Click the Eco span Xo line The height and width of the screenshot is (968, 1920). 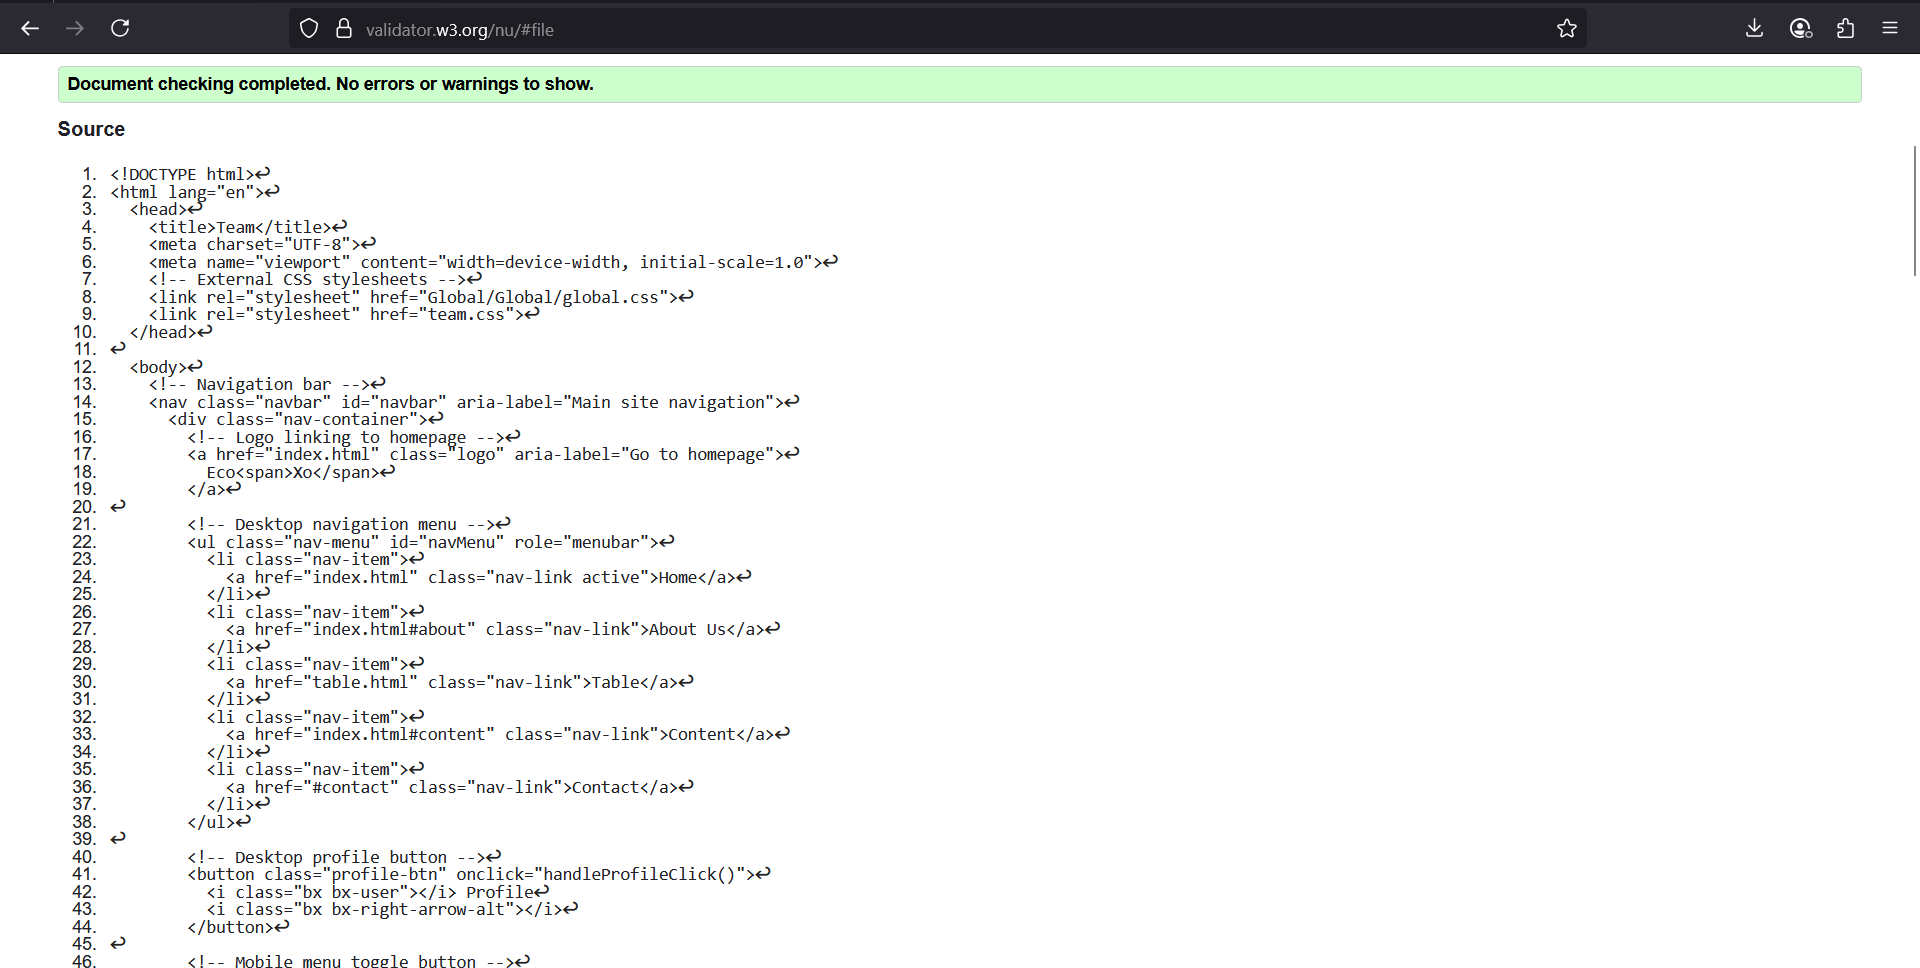point(300,472)
